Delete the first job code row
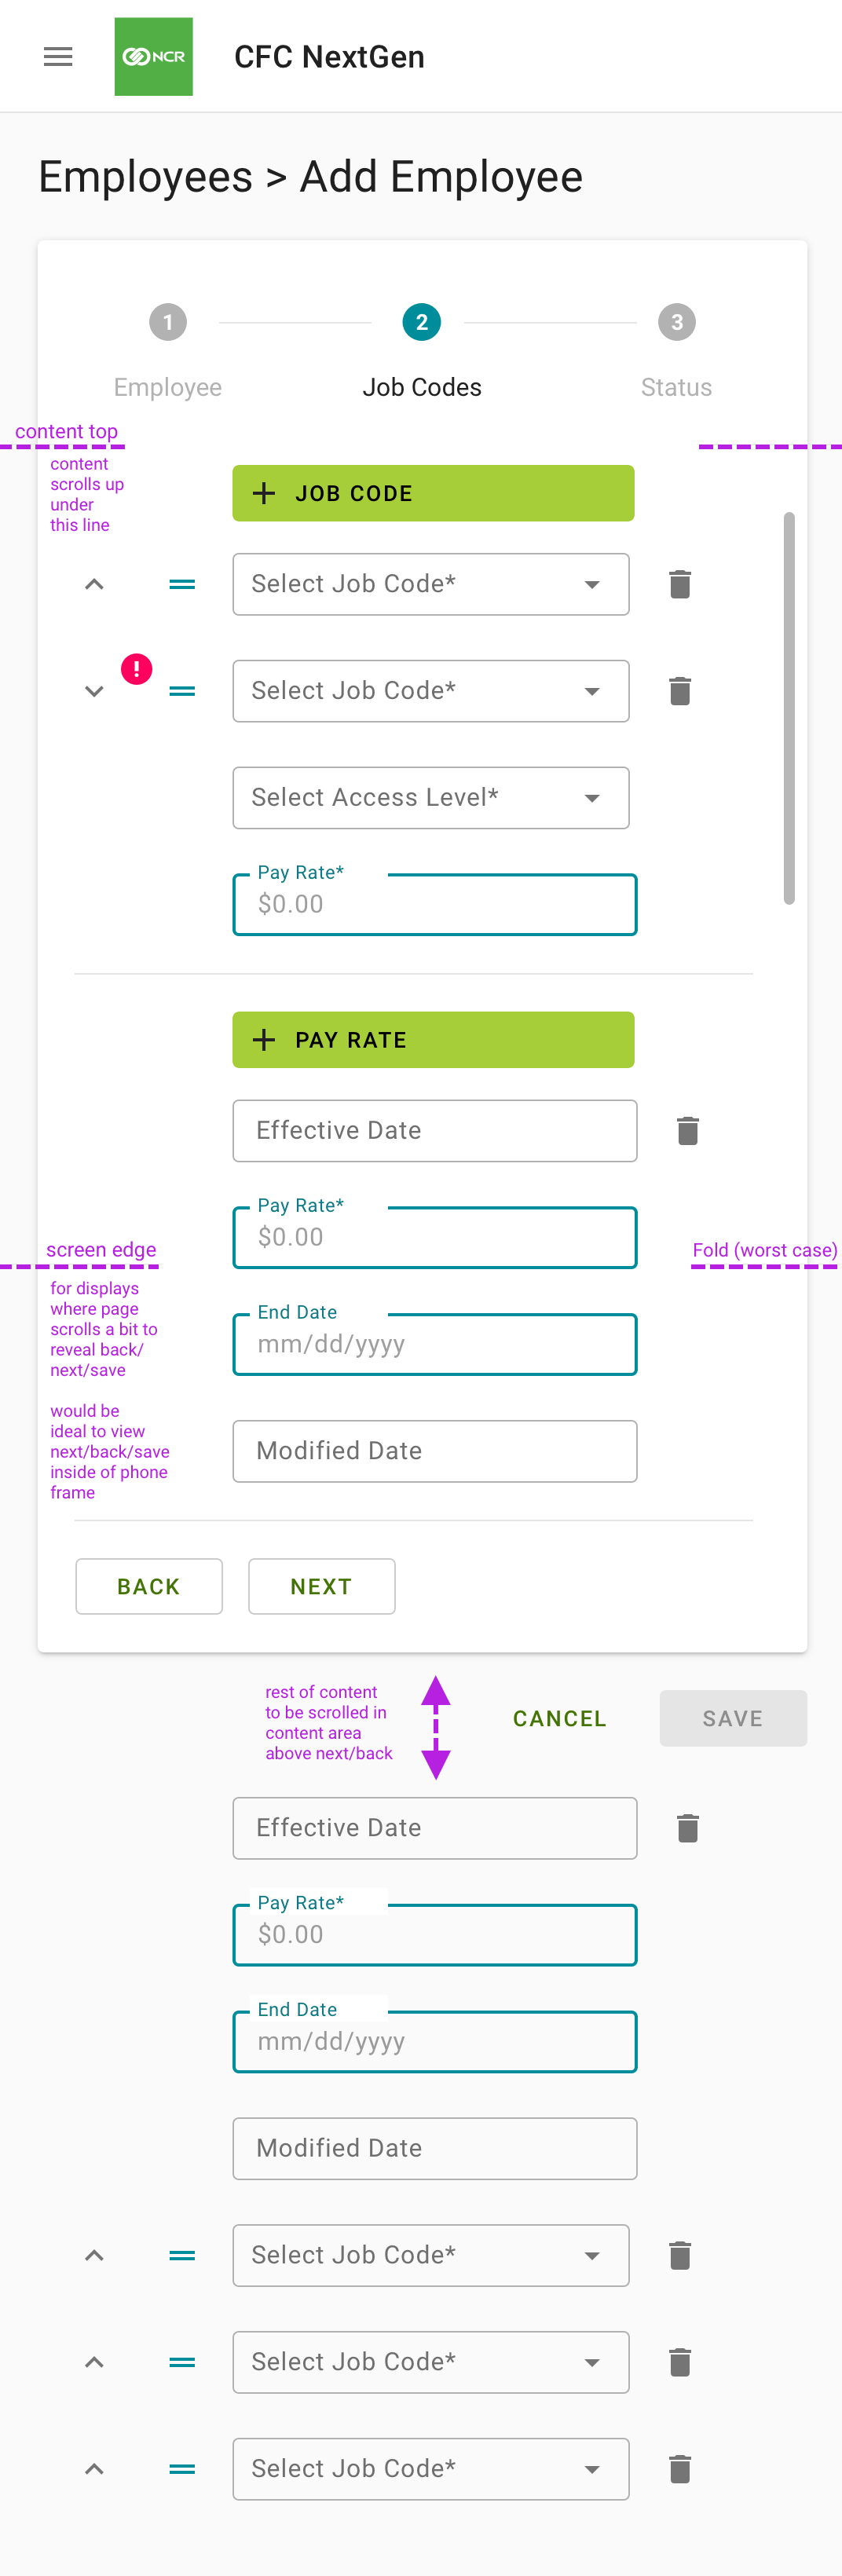The image size is (842, 2576). [680, 584]
